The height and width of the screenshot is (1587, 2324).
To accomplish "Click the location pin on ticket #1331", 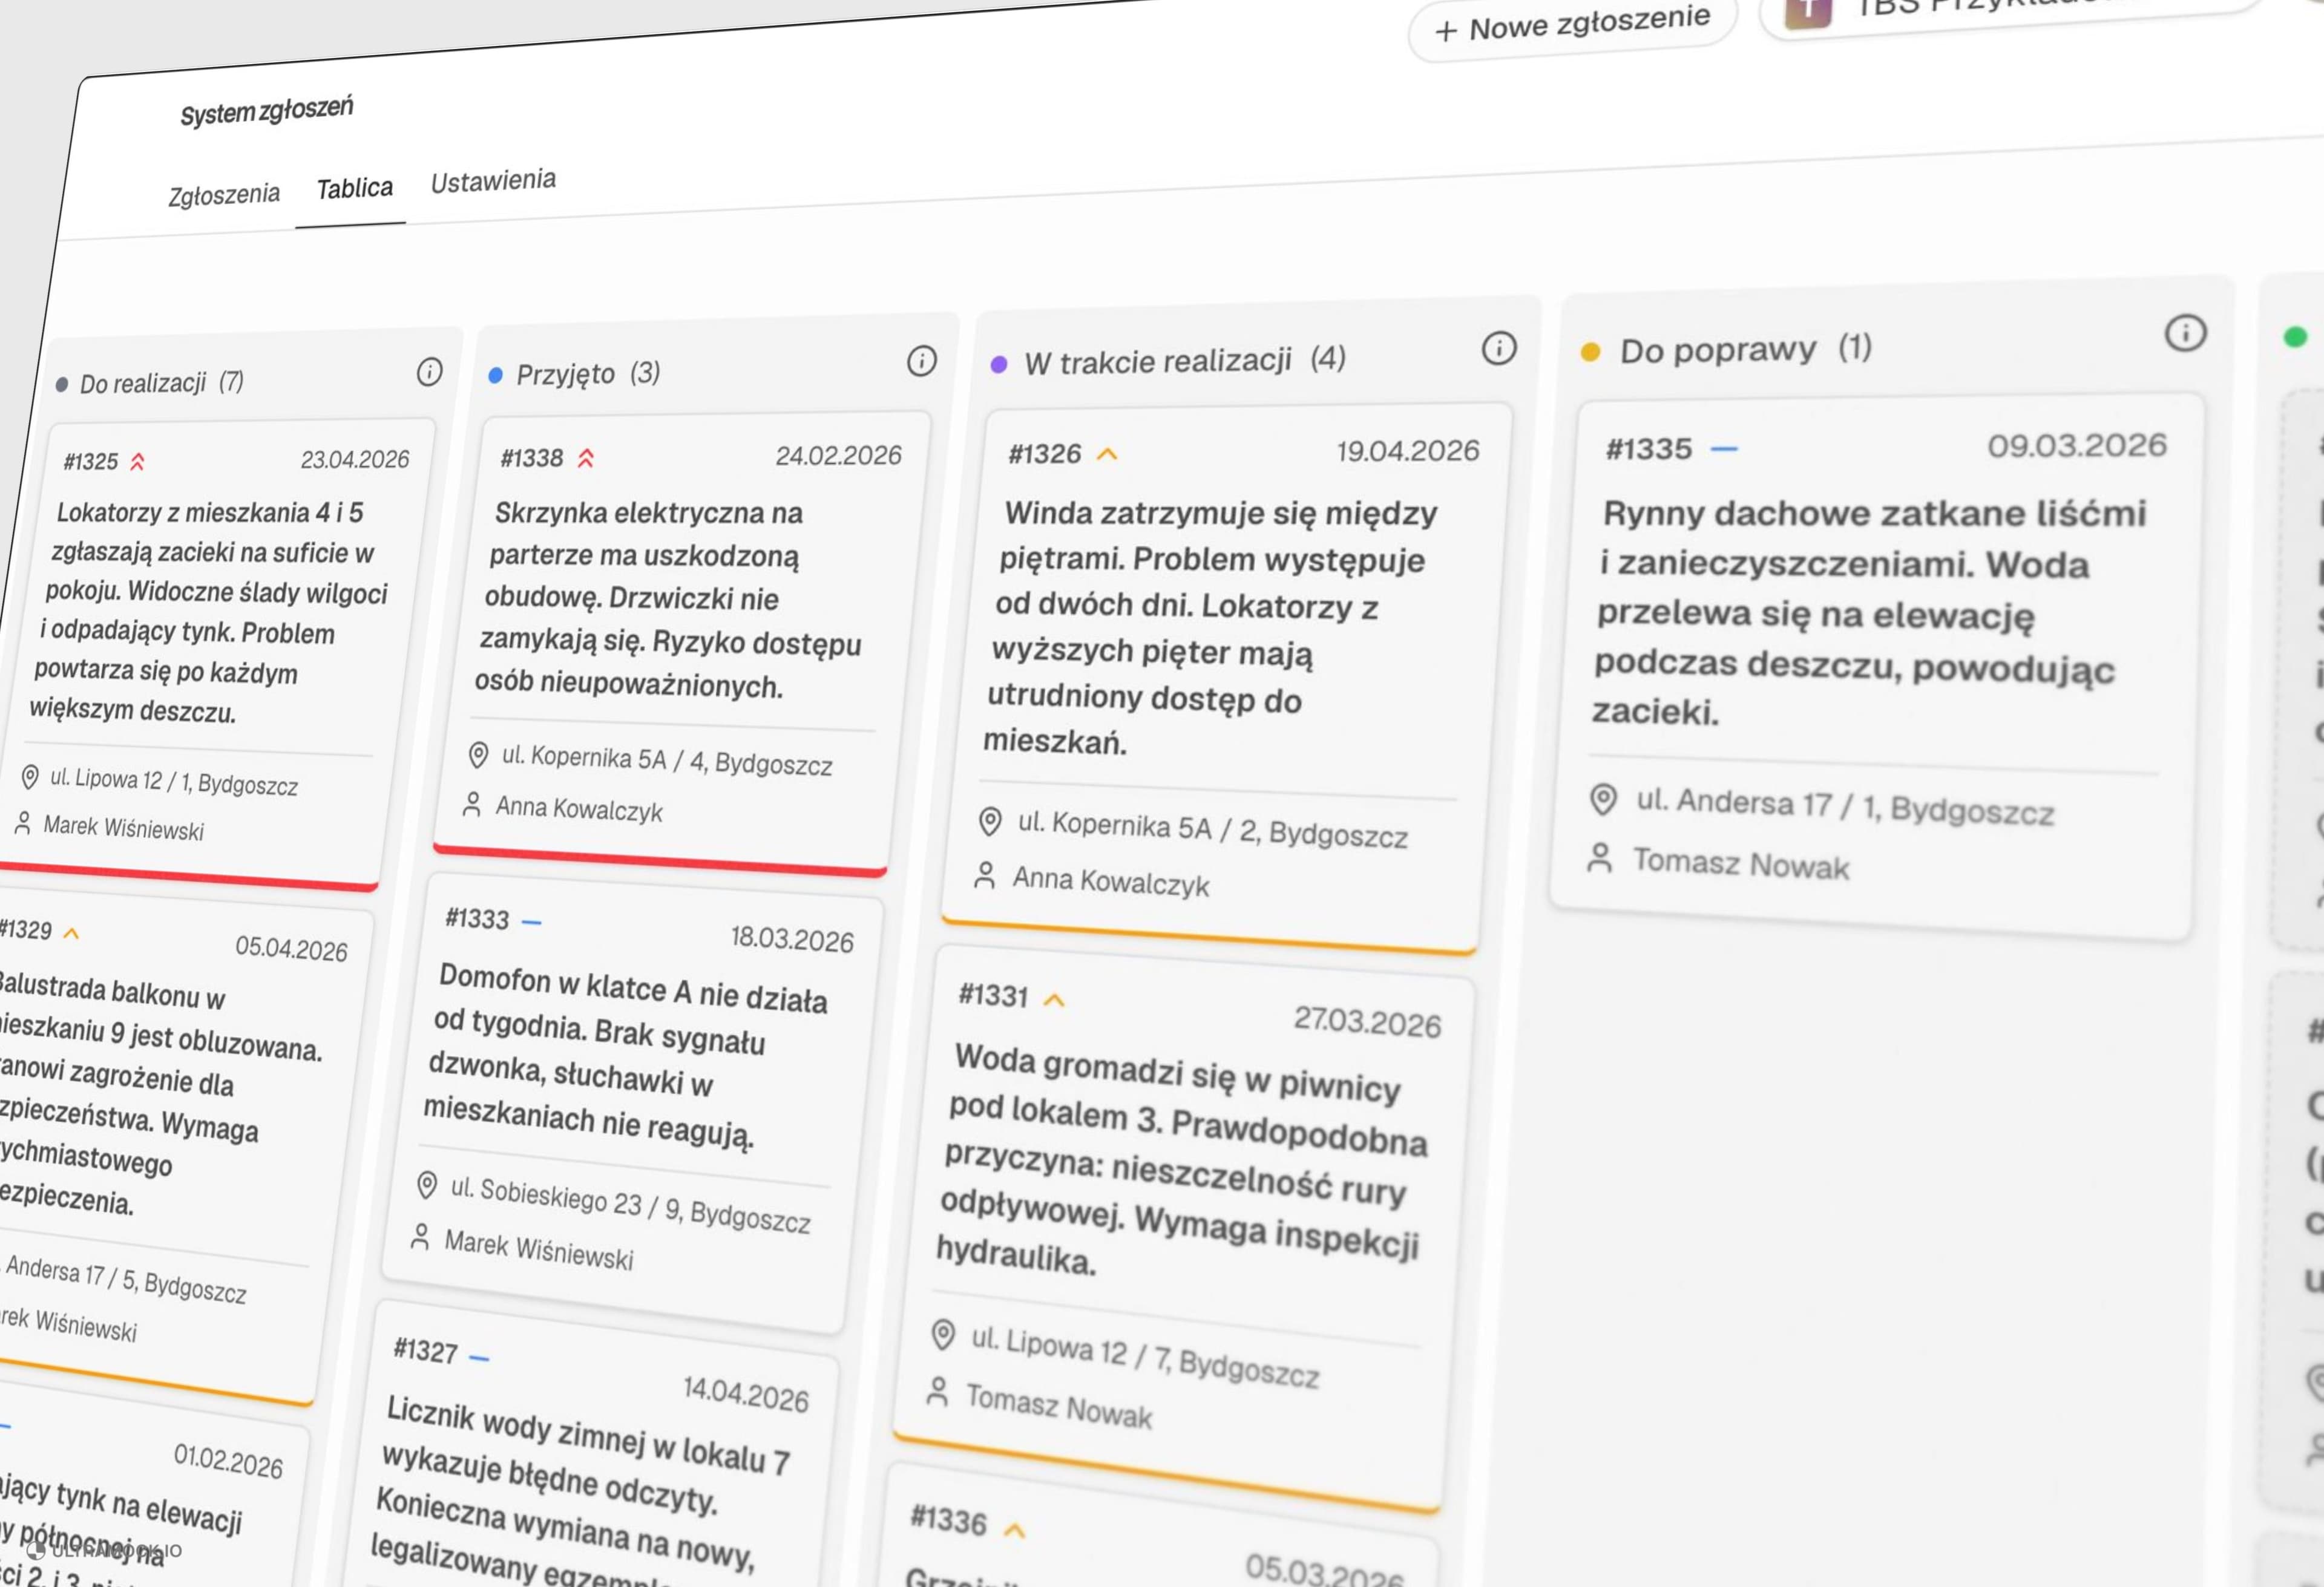I will point(942,1334).
